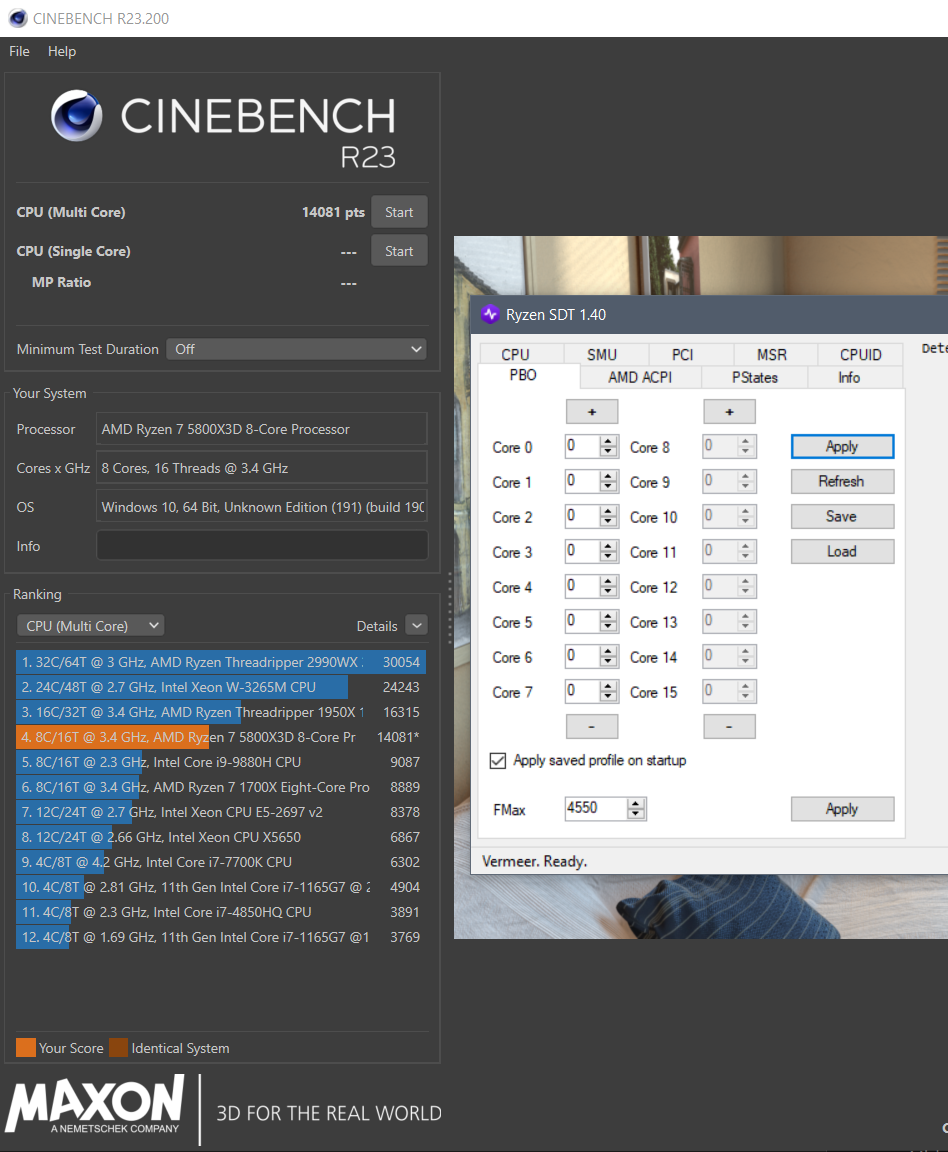The width and height of the screenshot is (948, 1152).
Task: Click the minus button below Core 15
Action: pos(729,727)
